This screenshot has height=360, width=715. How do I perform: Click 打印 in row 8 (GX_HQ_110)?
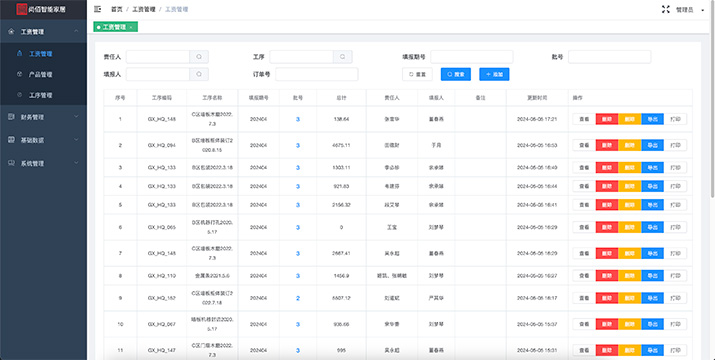[x=675, y=276]
